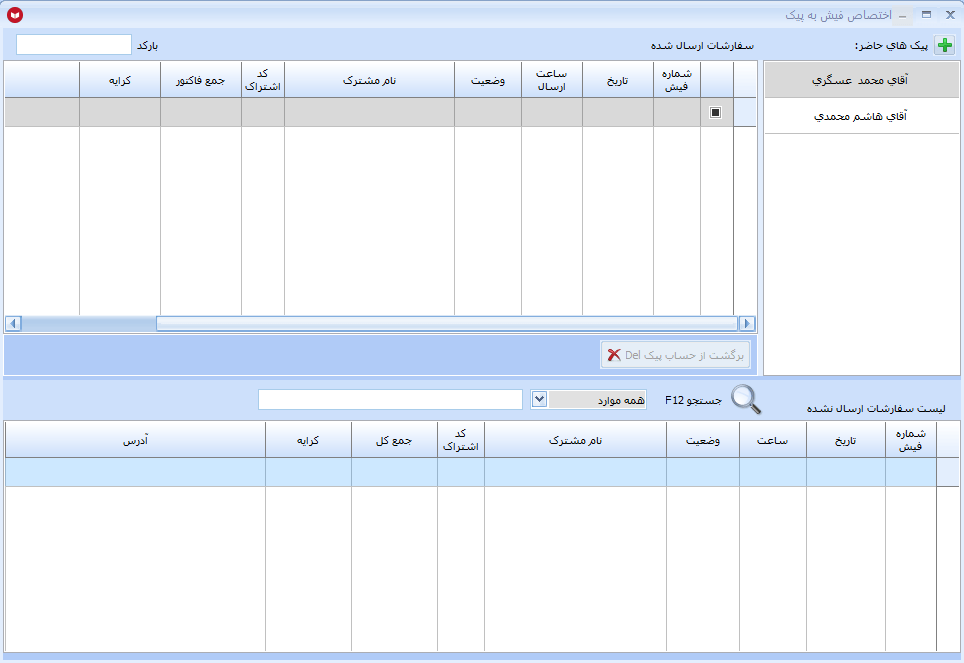Click the horizontal scrollbar right arrow
Screen dimensions: 964x663
pos(747,324)
